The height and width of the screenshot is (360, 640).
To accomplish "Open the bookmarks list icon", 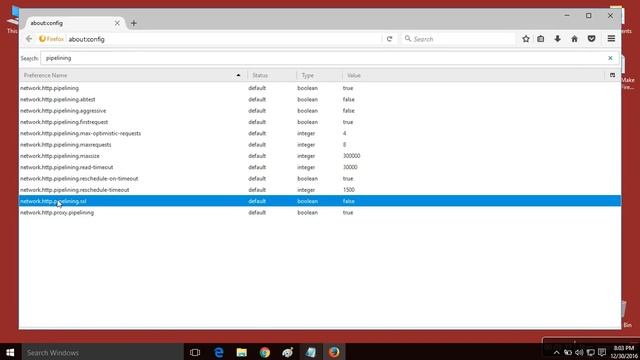I will [541, 39].
